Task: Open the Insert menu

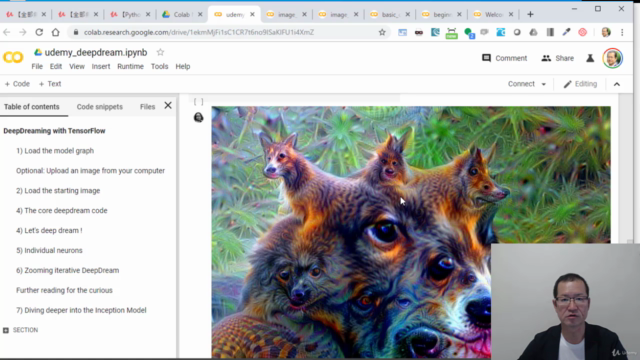Action: [x=101, y=66]
